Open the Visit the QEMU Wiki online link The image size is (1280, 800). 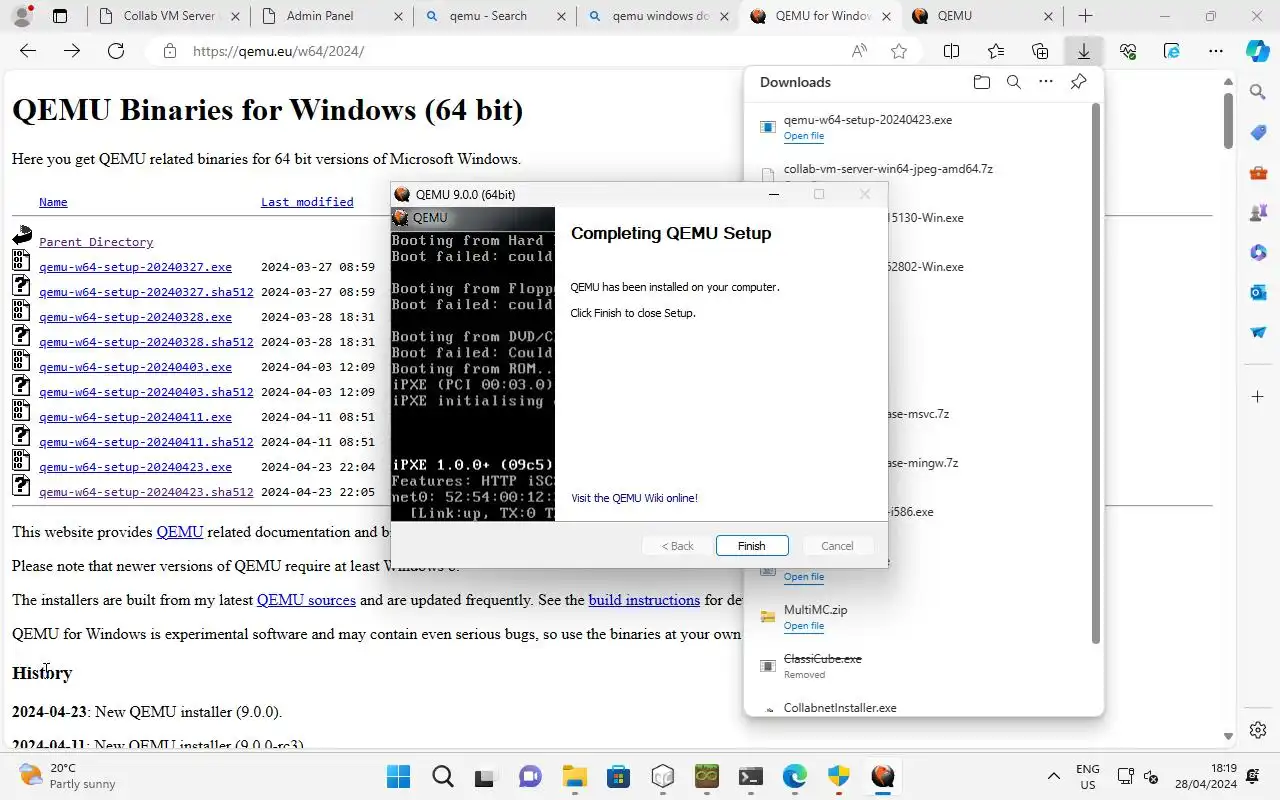[x=634, y=498]
